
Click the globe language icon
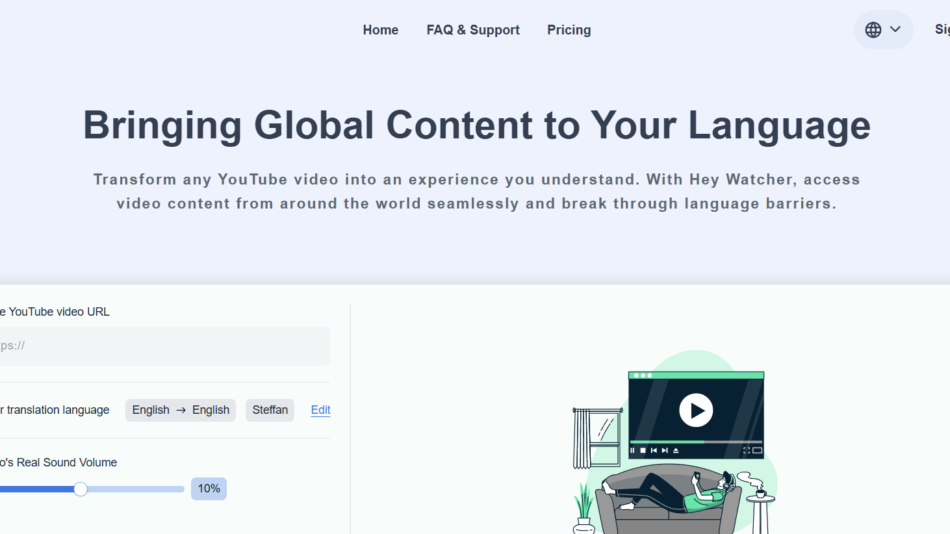point(873,30)
